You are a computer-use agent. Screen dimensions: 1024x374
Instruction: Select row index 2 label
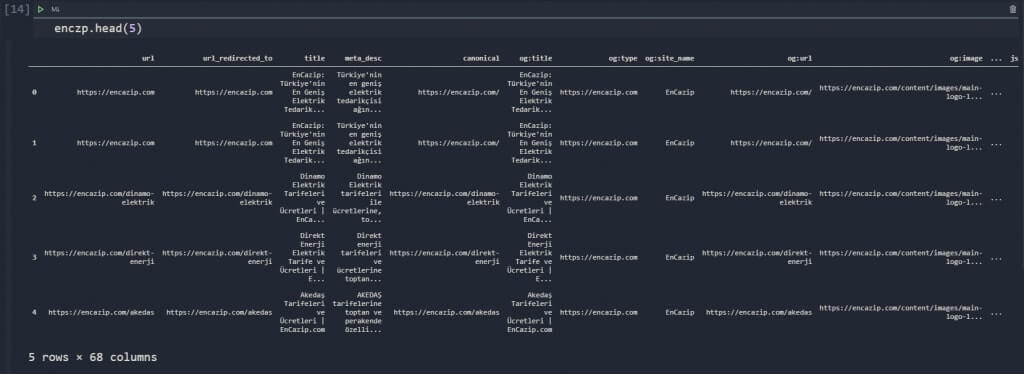coord(35,198)
